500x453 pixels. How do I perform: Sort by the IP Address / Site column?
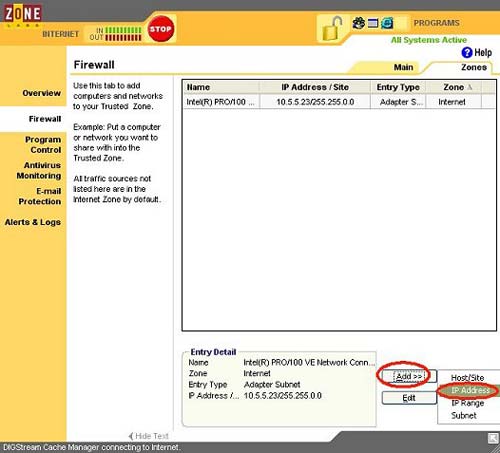(315, 87)
